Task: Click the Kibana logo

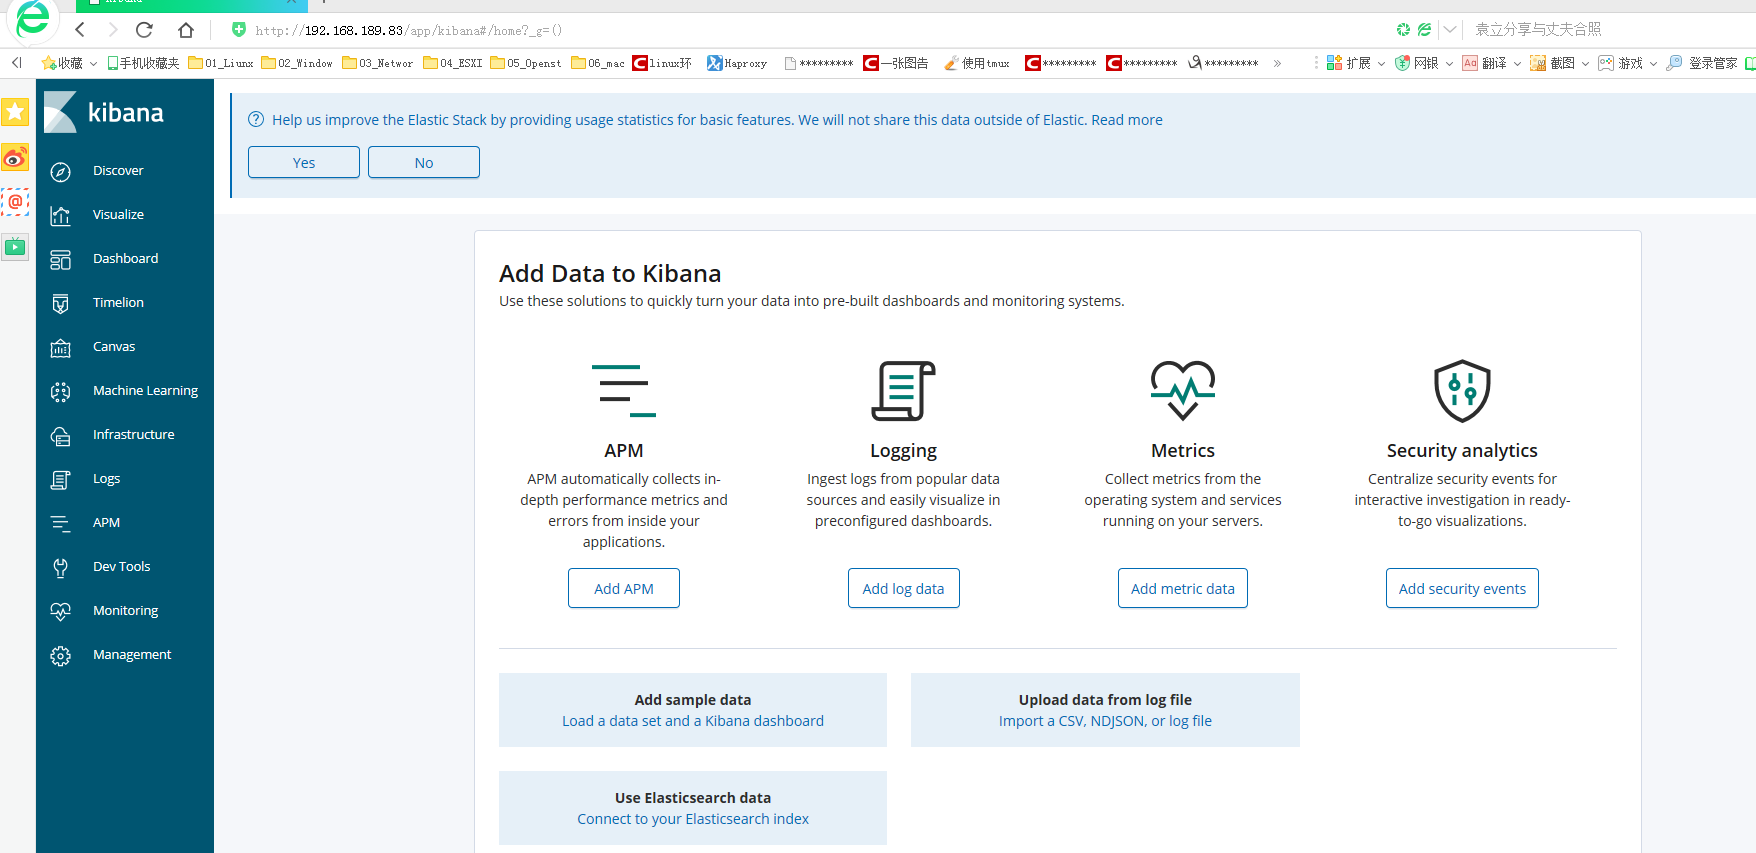Action: 104,112
